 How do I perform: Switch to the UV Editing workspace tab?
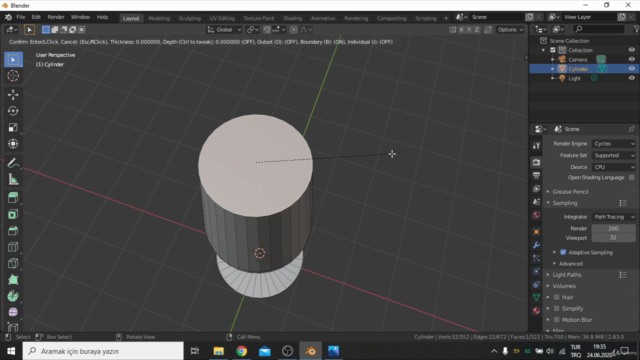point(222,18)
